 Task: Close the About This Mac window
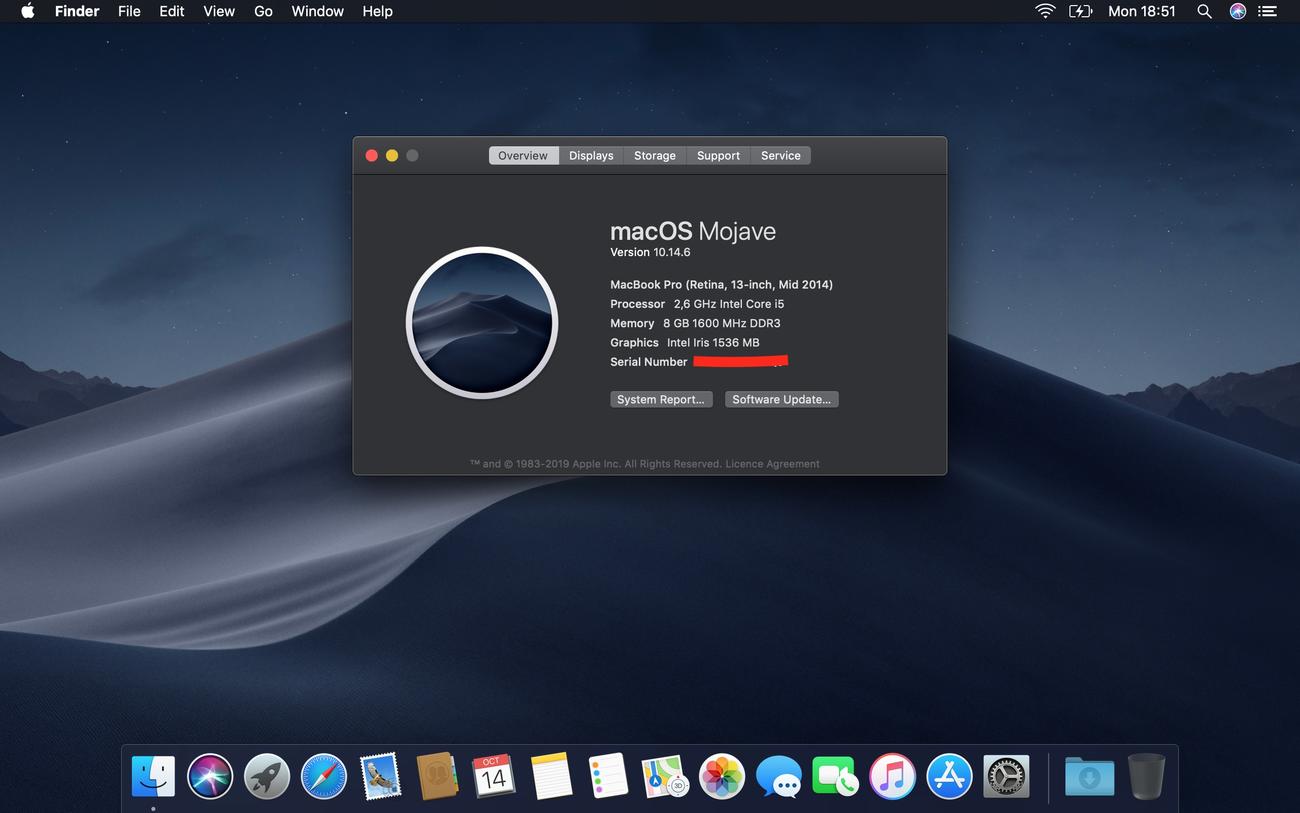[371, 155]
